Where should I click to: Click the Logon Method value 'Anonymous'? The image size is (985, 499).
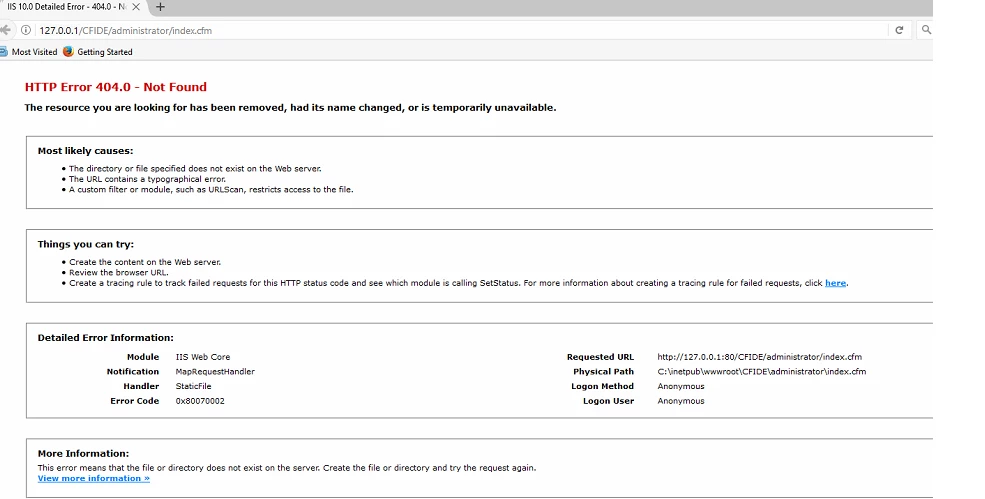pos(681,386)
